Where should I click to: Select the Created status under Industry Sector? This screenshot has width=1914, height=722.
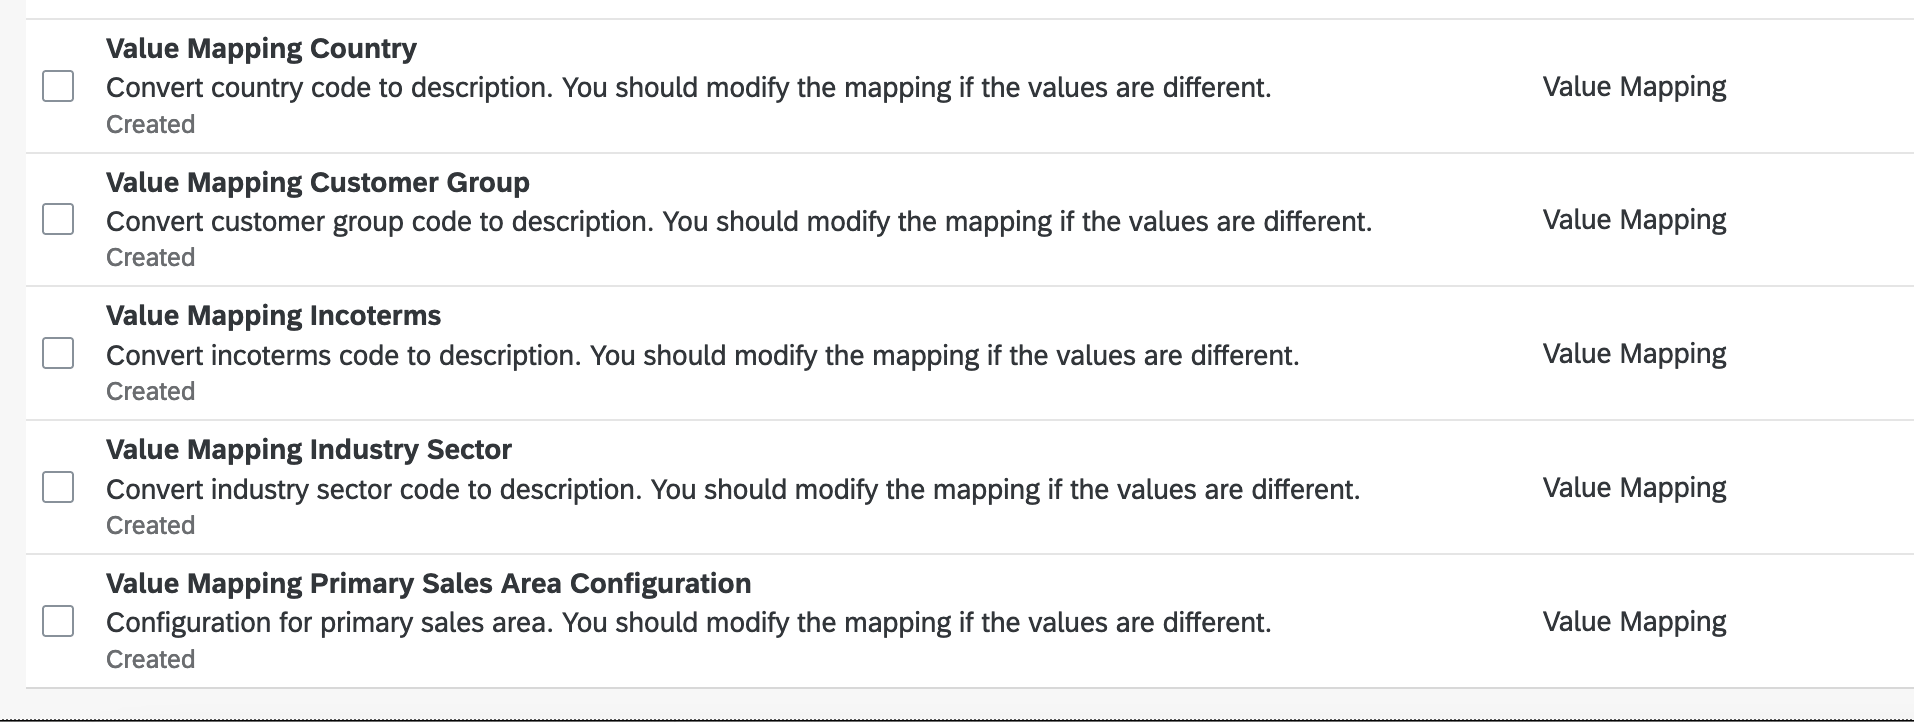click(x=150, y=525)
